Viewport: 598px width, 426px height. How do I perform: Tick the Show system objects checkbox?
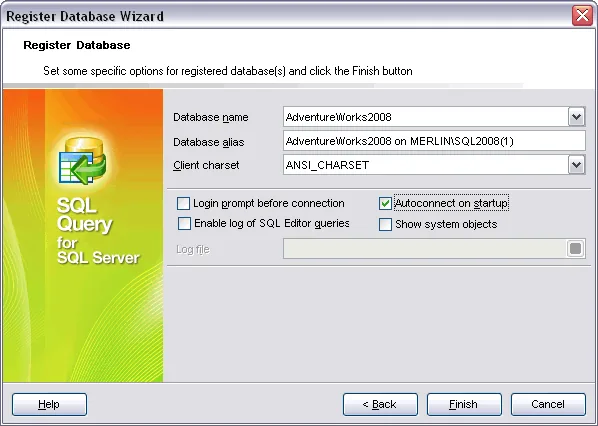(x=385, y=224)
